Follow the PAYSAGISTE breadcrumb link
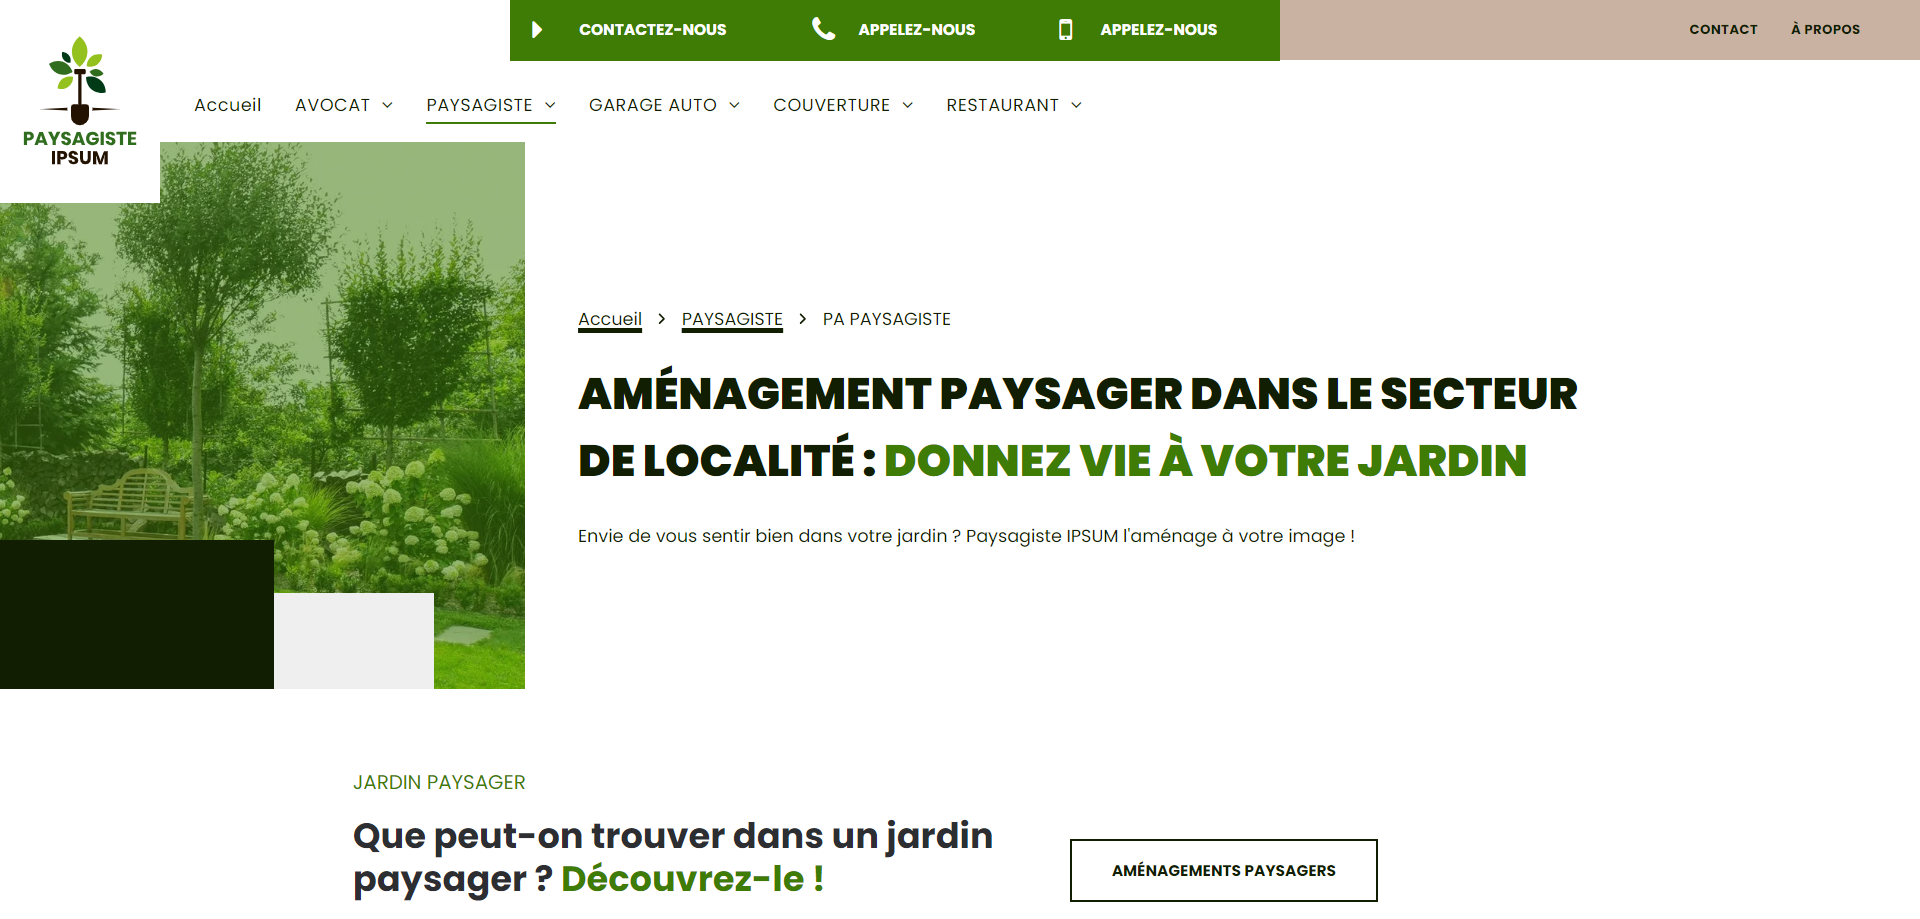 [732, 319]
